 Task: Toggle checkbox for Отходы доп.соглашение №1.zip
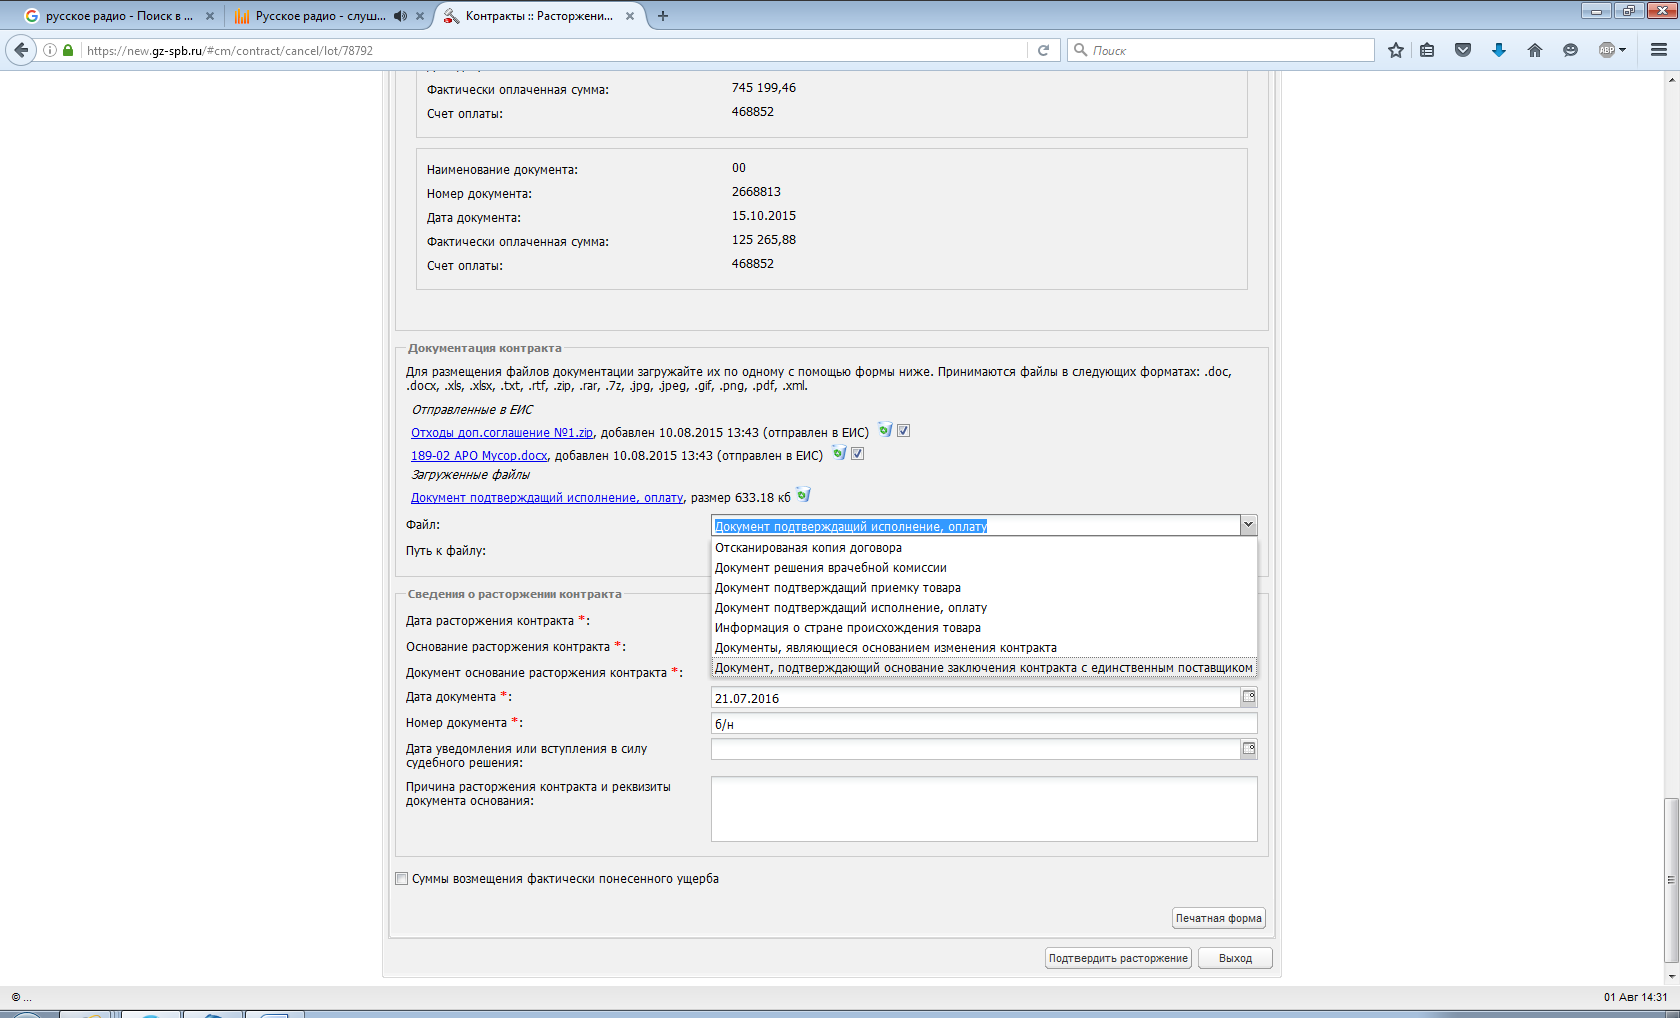(903, 431)
